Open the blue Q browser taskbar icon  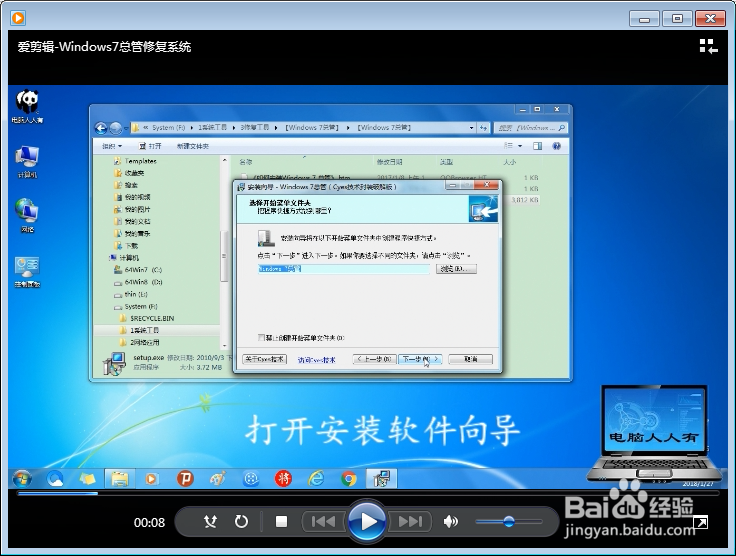pos(55,479)
